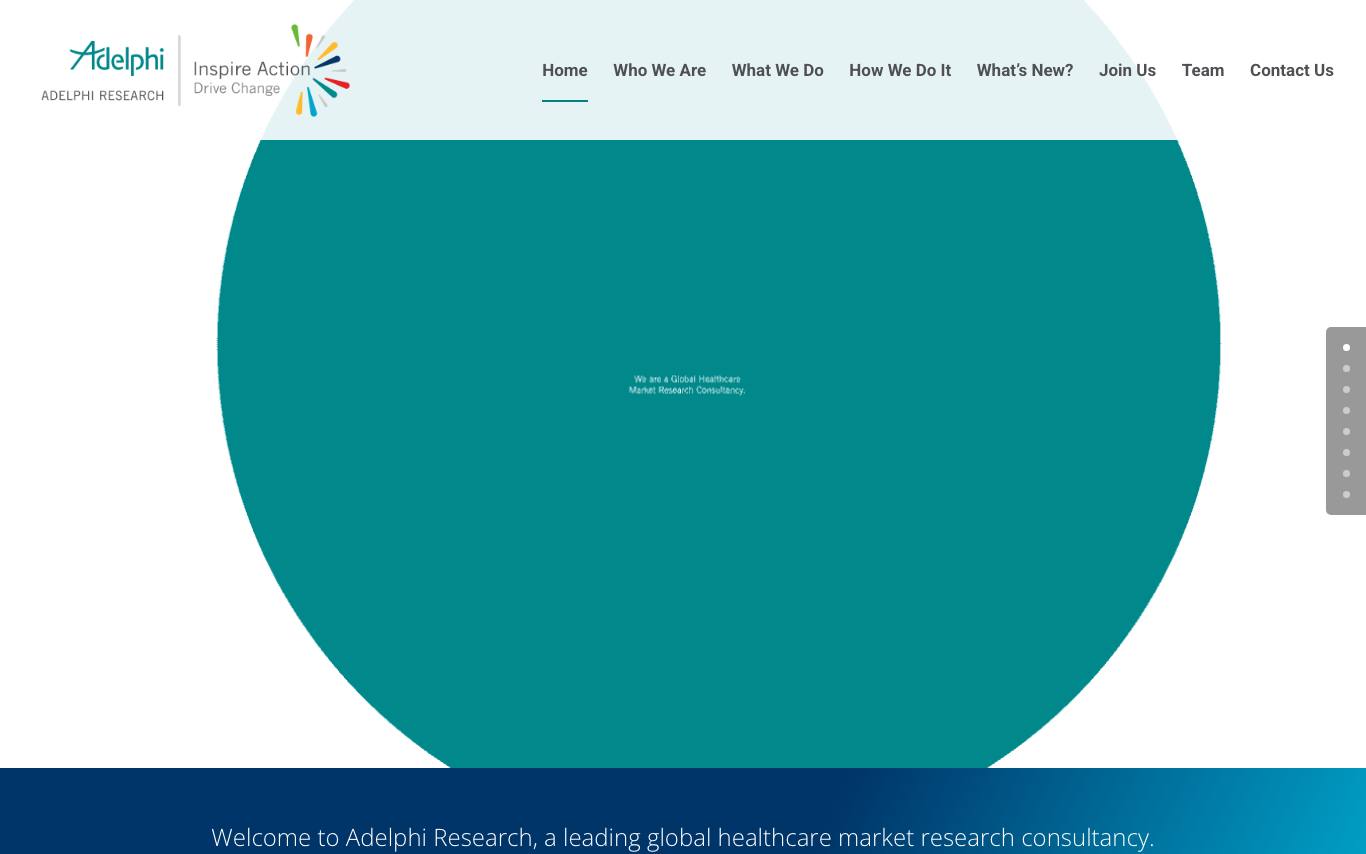This screenshot has height=854, width=1366.
Task: Jump to third section dot
Action: 1346,390
